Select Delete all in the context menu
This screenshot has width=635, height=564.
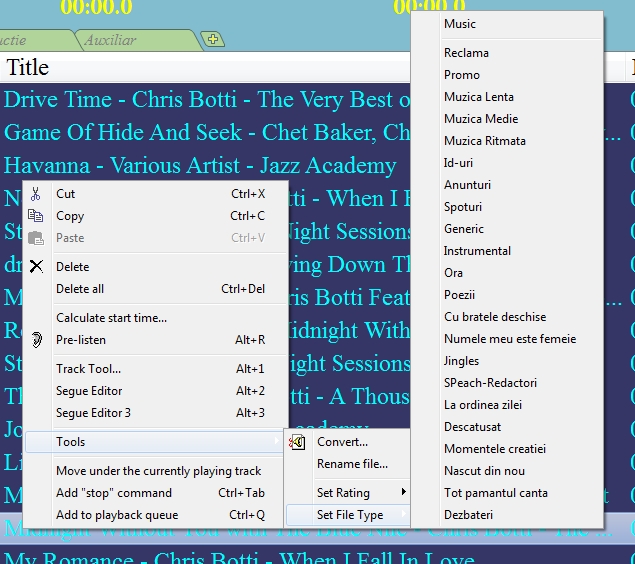(156, 289)
